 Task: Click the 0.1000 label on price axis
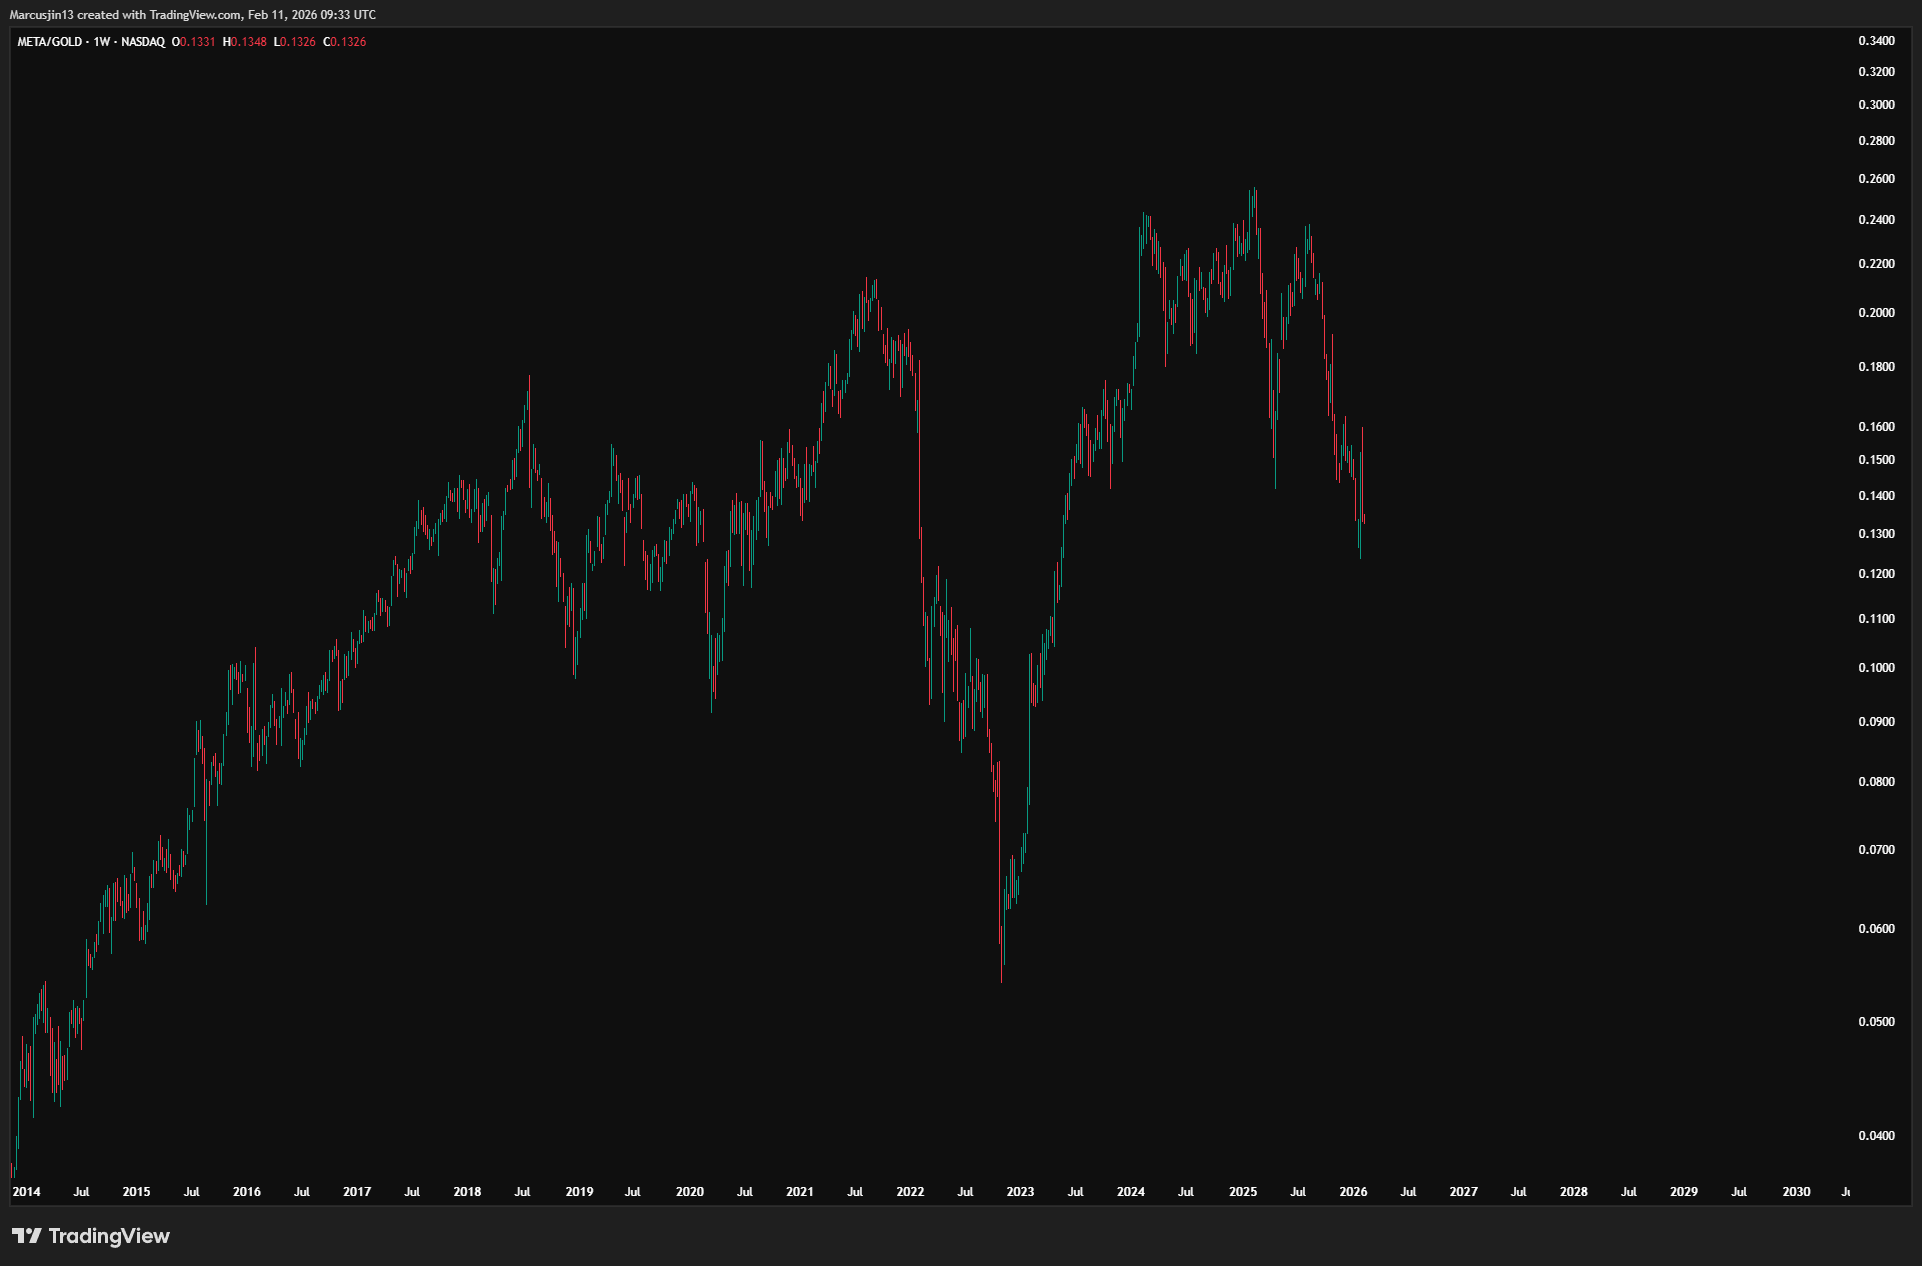coord(1876,668)
